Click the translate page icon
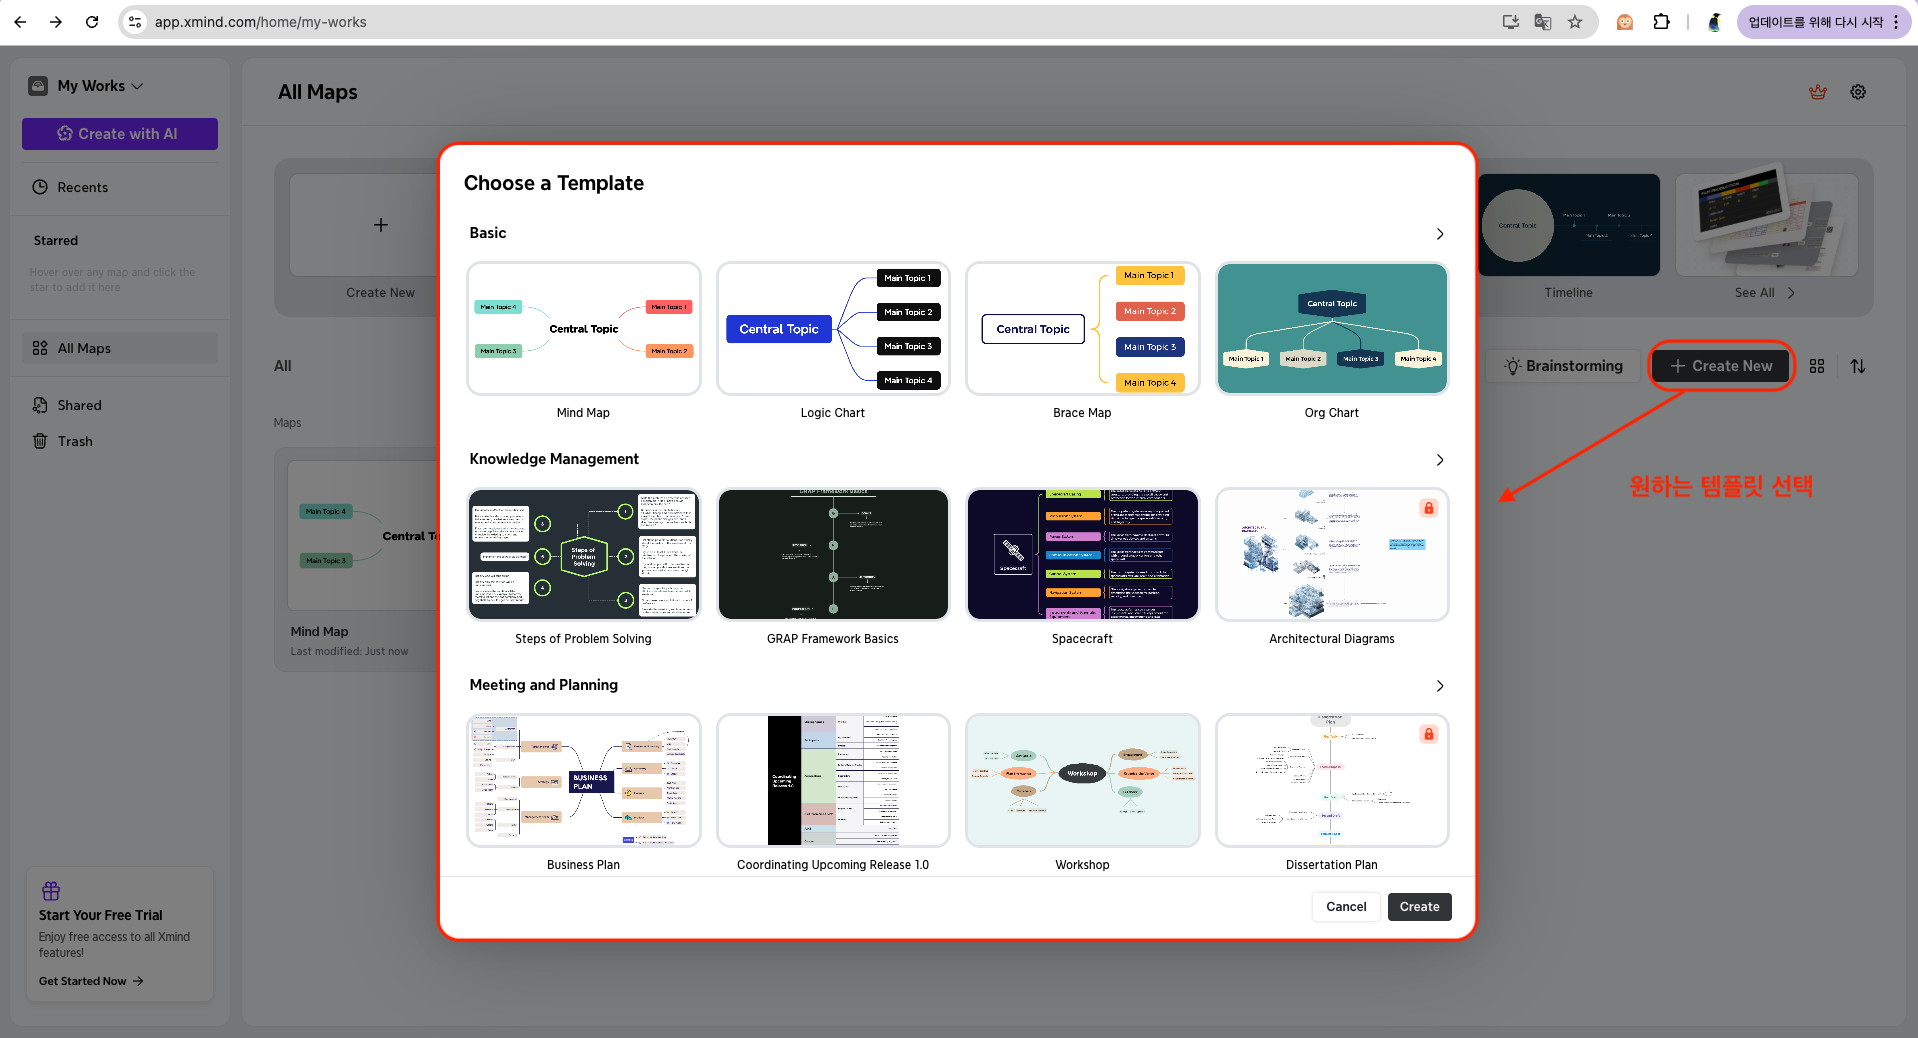The height and width of the screenshot is (1038, 1918). [x=1542, y=22]
